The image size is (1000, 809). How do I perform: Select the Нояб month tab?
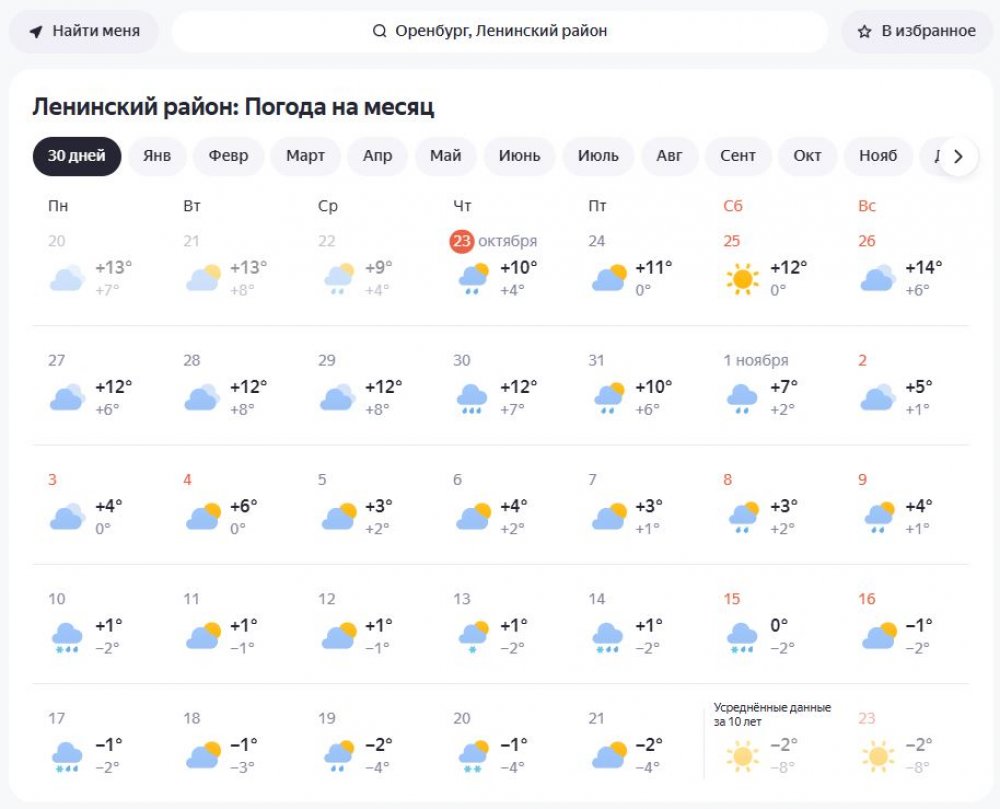coord(878,156)
